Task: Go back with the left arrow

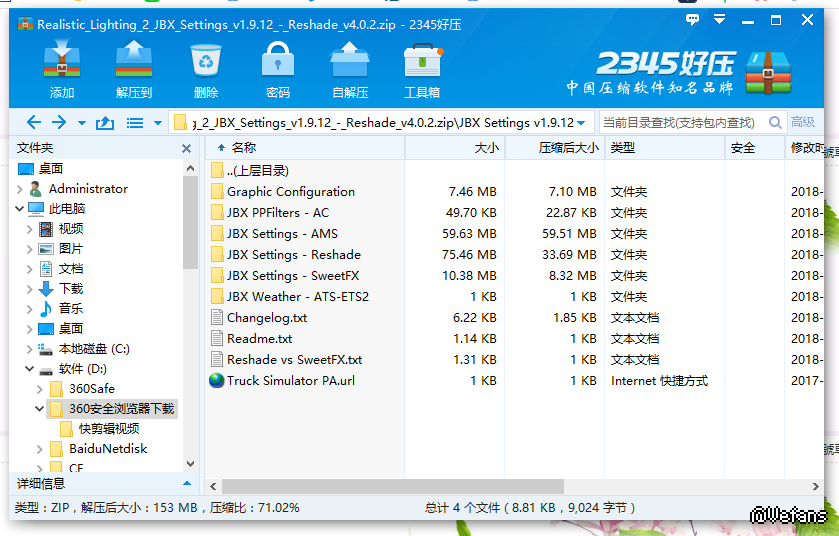Action: point(34,123)
